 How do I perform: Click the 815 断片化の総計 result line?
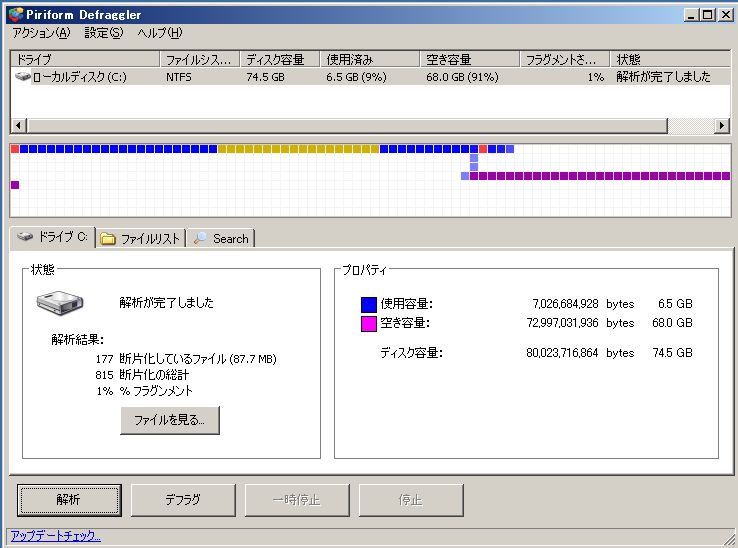[142, 375]
